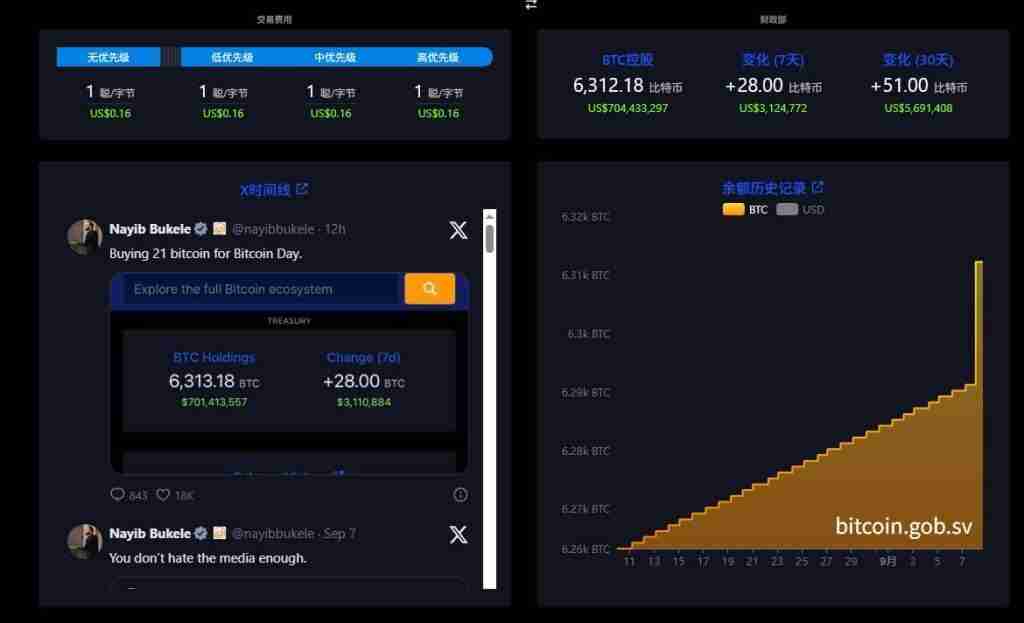Open external link icon beside 余额历史记录
The width and height of the screenshot is (1024, 623).
[817, 187]
